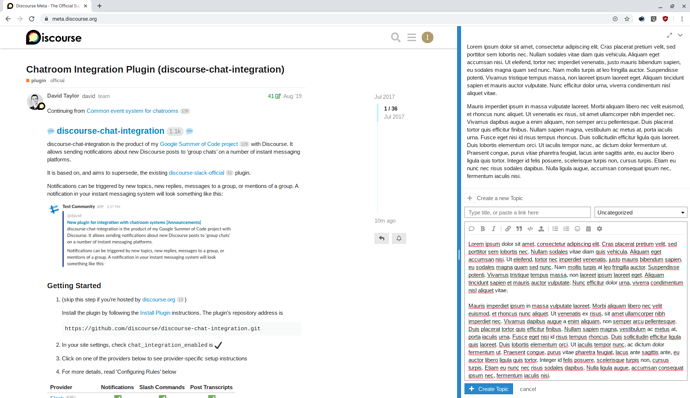Select the Discourse Meta browser tab
This screenshot has height=398, width=690.
tap(46, 6)
